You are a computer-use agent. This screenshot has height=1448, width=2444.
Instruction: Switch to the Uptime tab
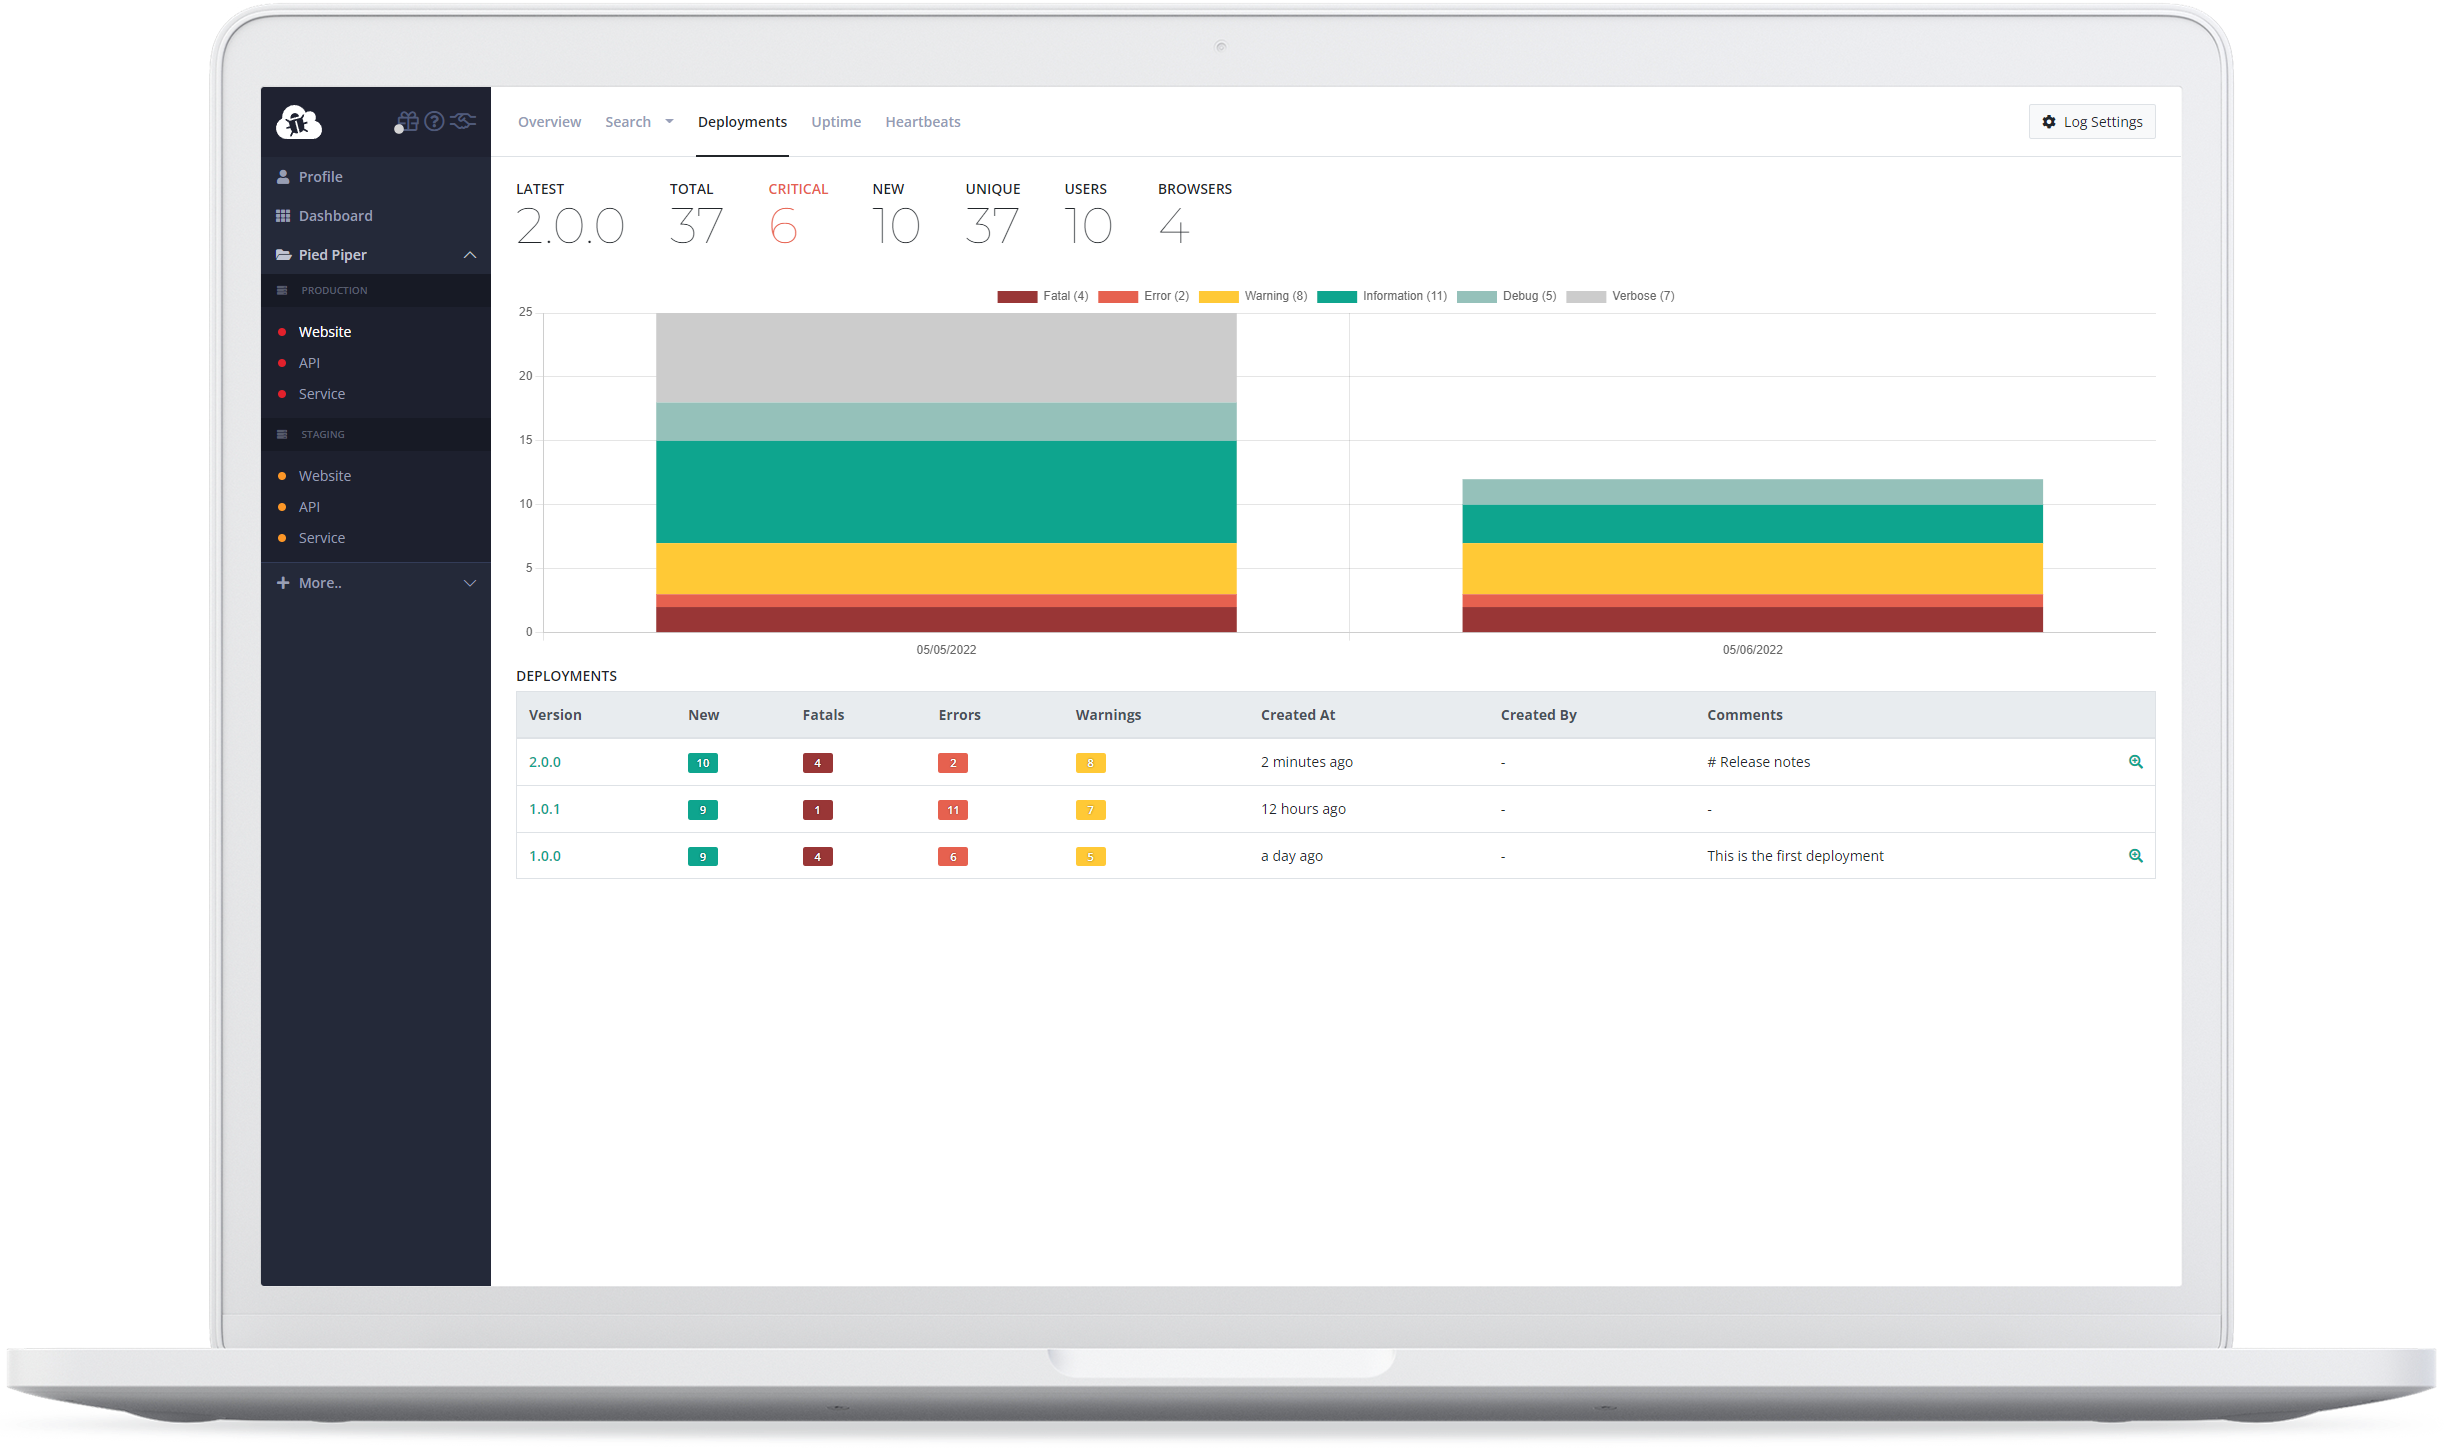(x=836, y=121)
